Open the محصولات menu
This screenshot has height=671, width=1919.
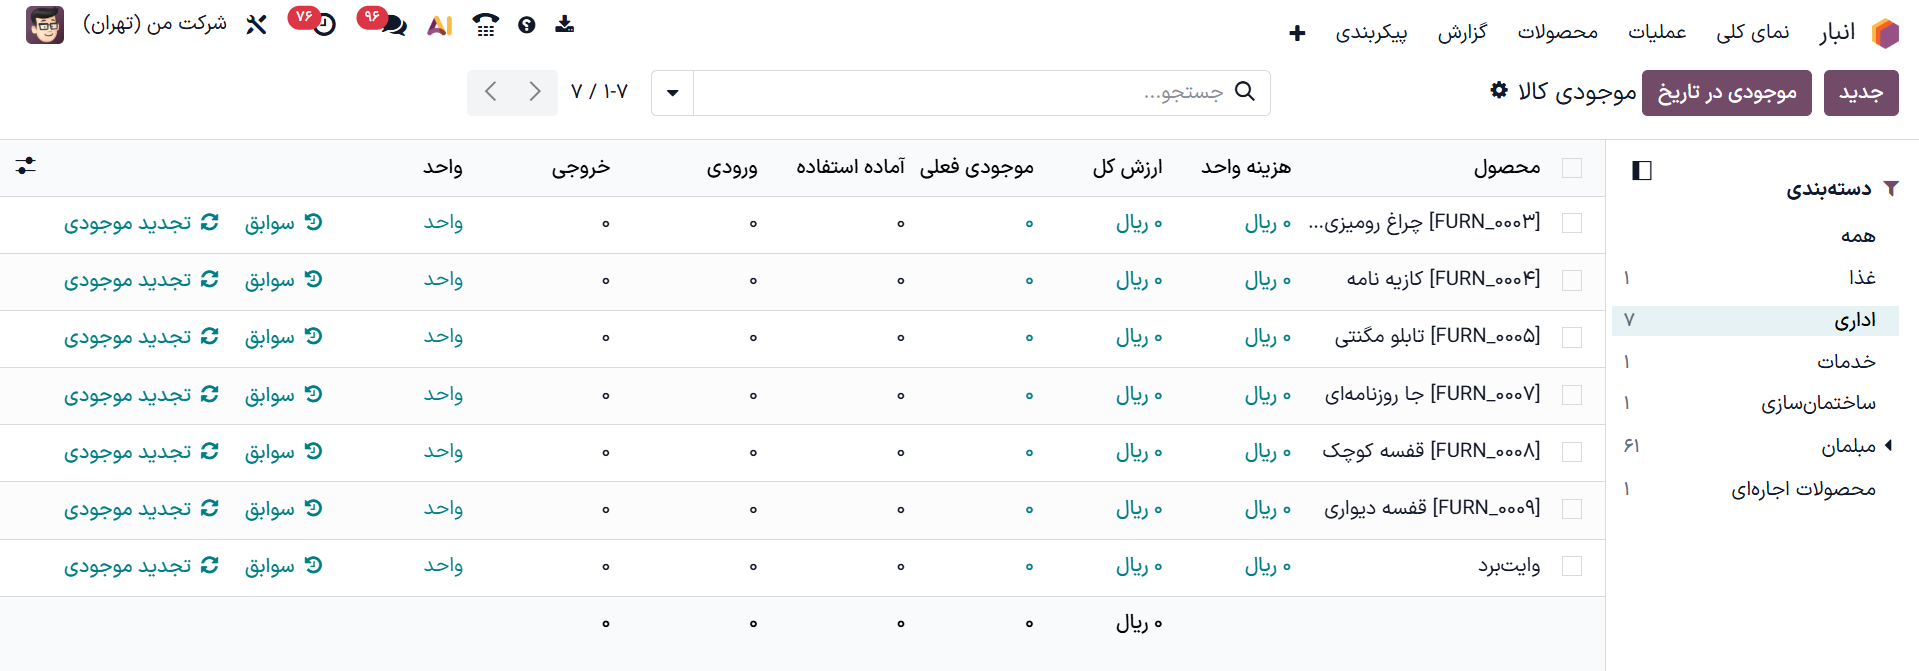tap(1558, 32)
